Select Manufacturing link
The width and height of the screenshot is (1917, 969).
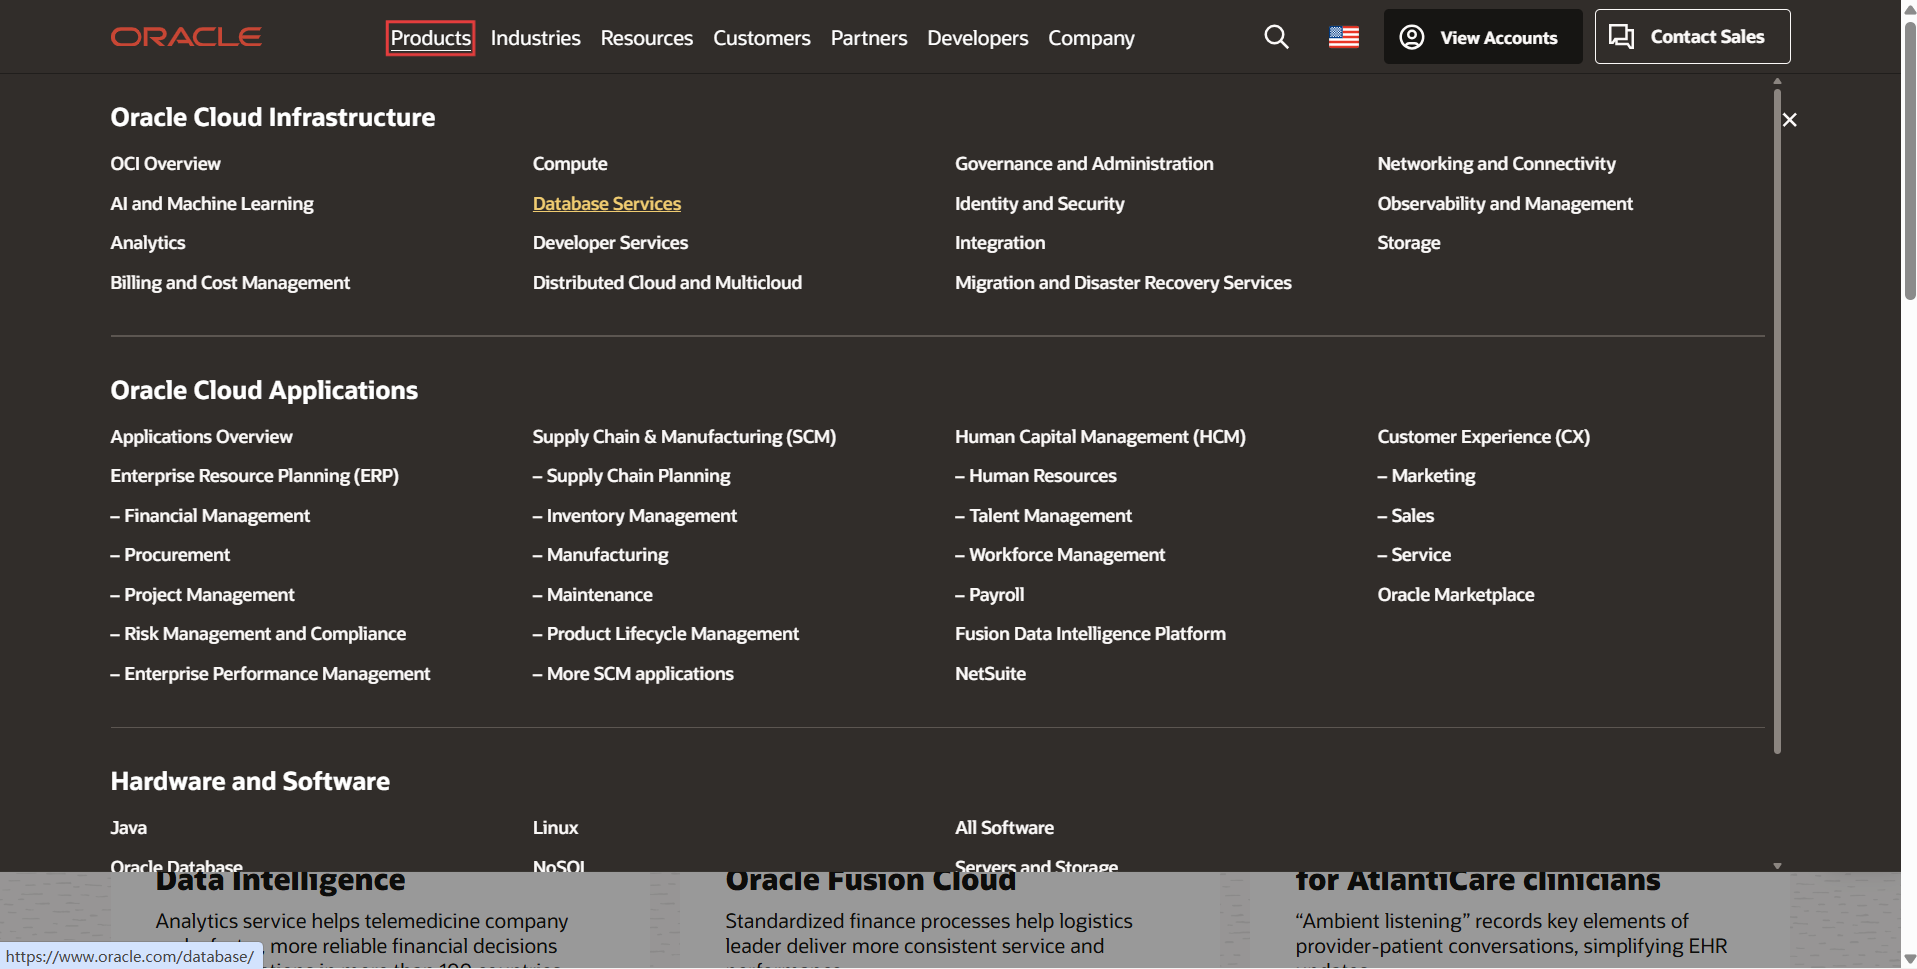pos(600,555)
